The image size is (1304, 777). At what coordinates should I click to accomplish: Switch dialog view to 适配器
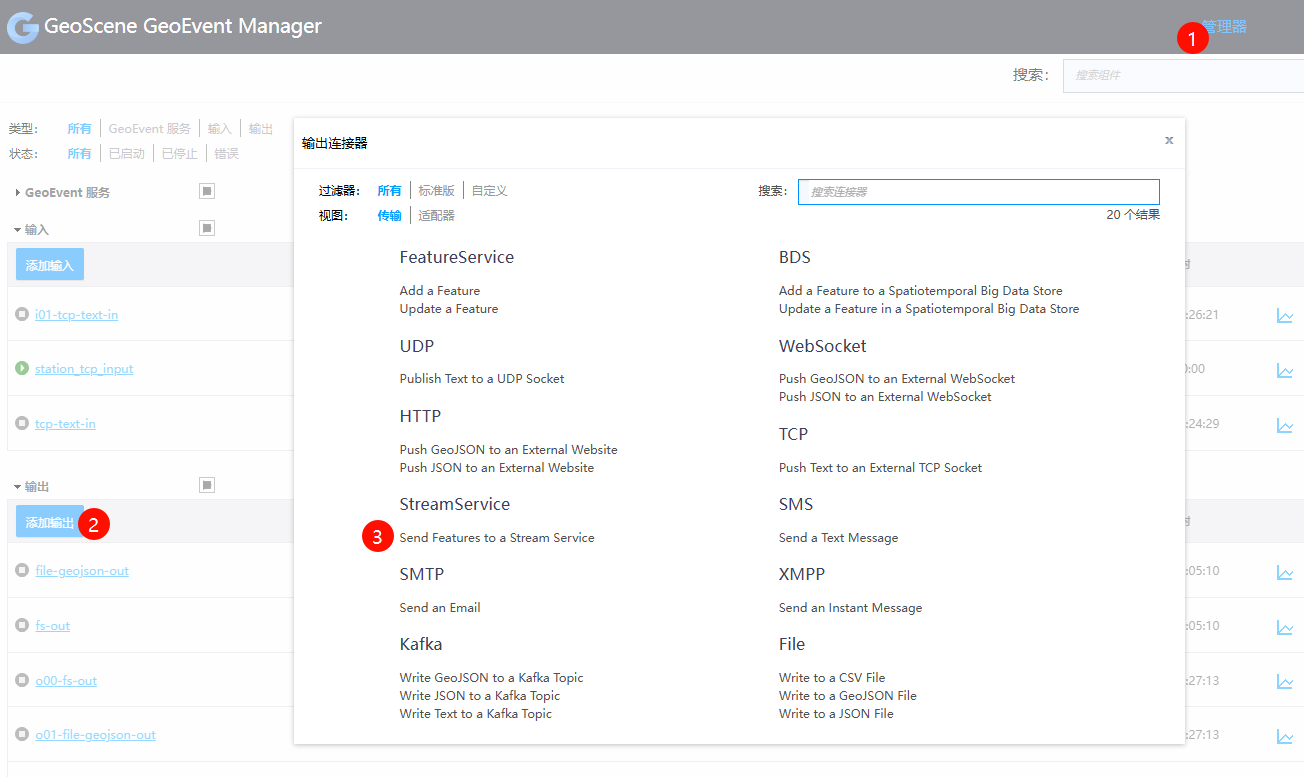(437, 215)
